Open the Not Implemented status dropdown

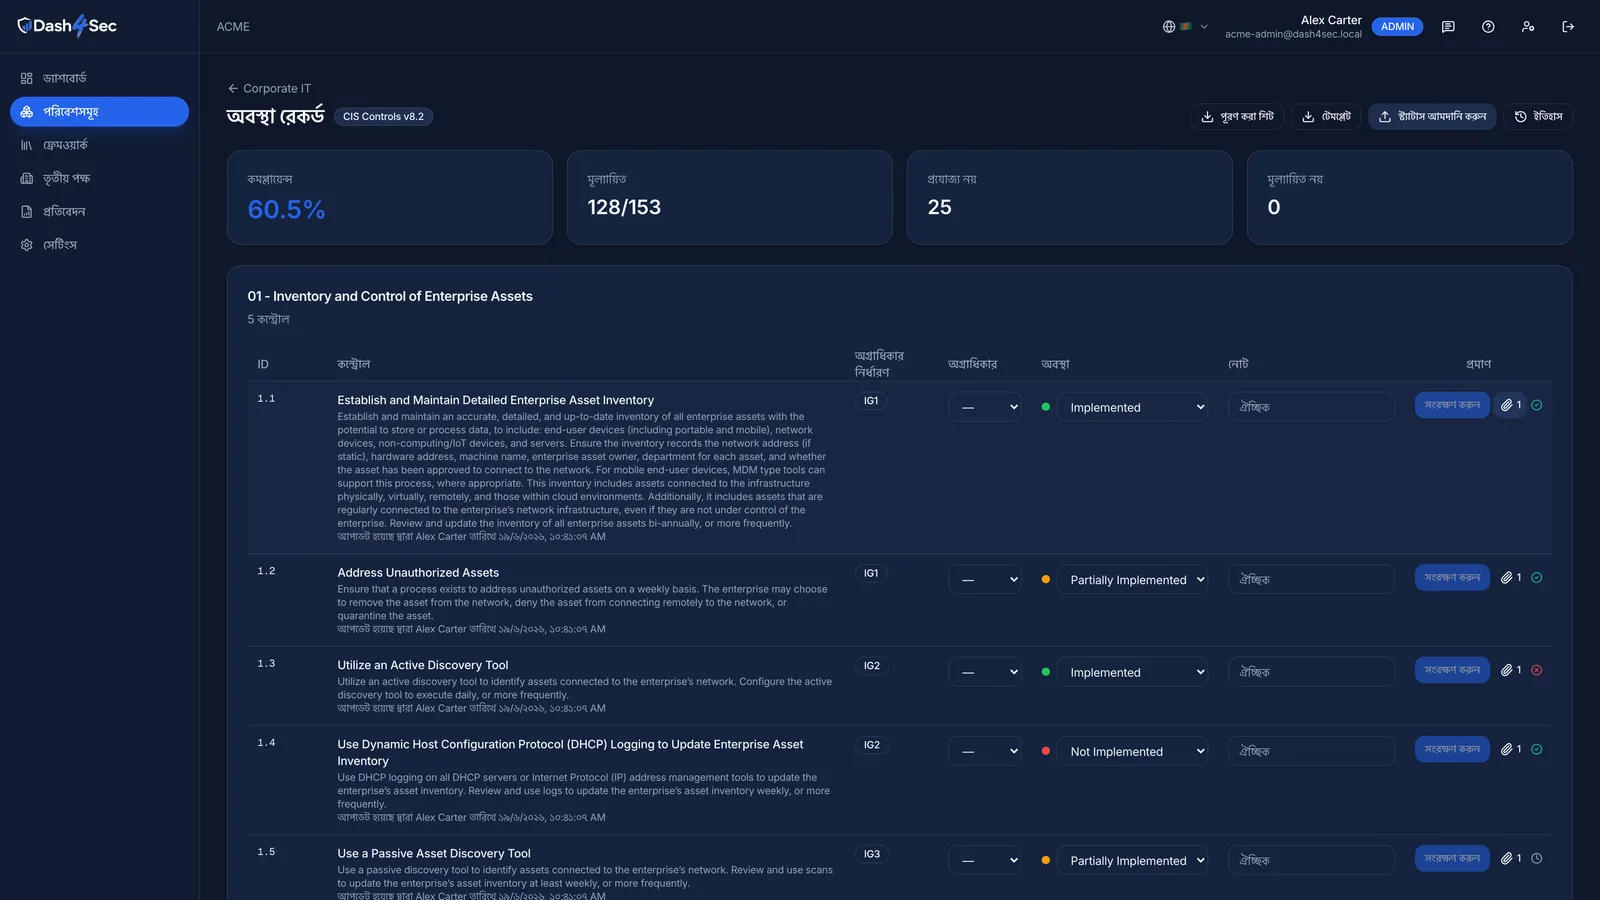coord(1132,751)
